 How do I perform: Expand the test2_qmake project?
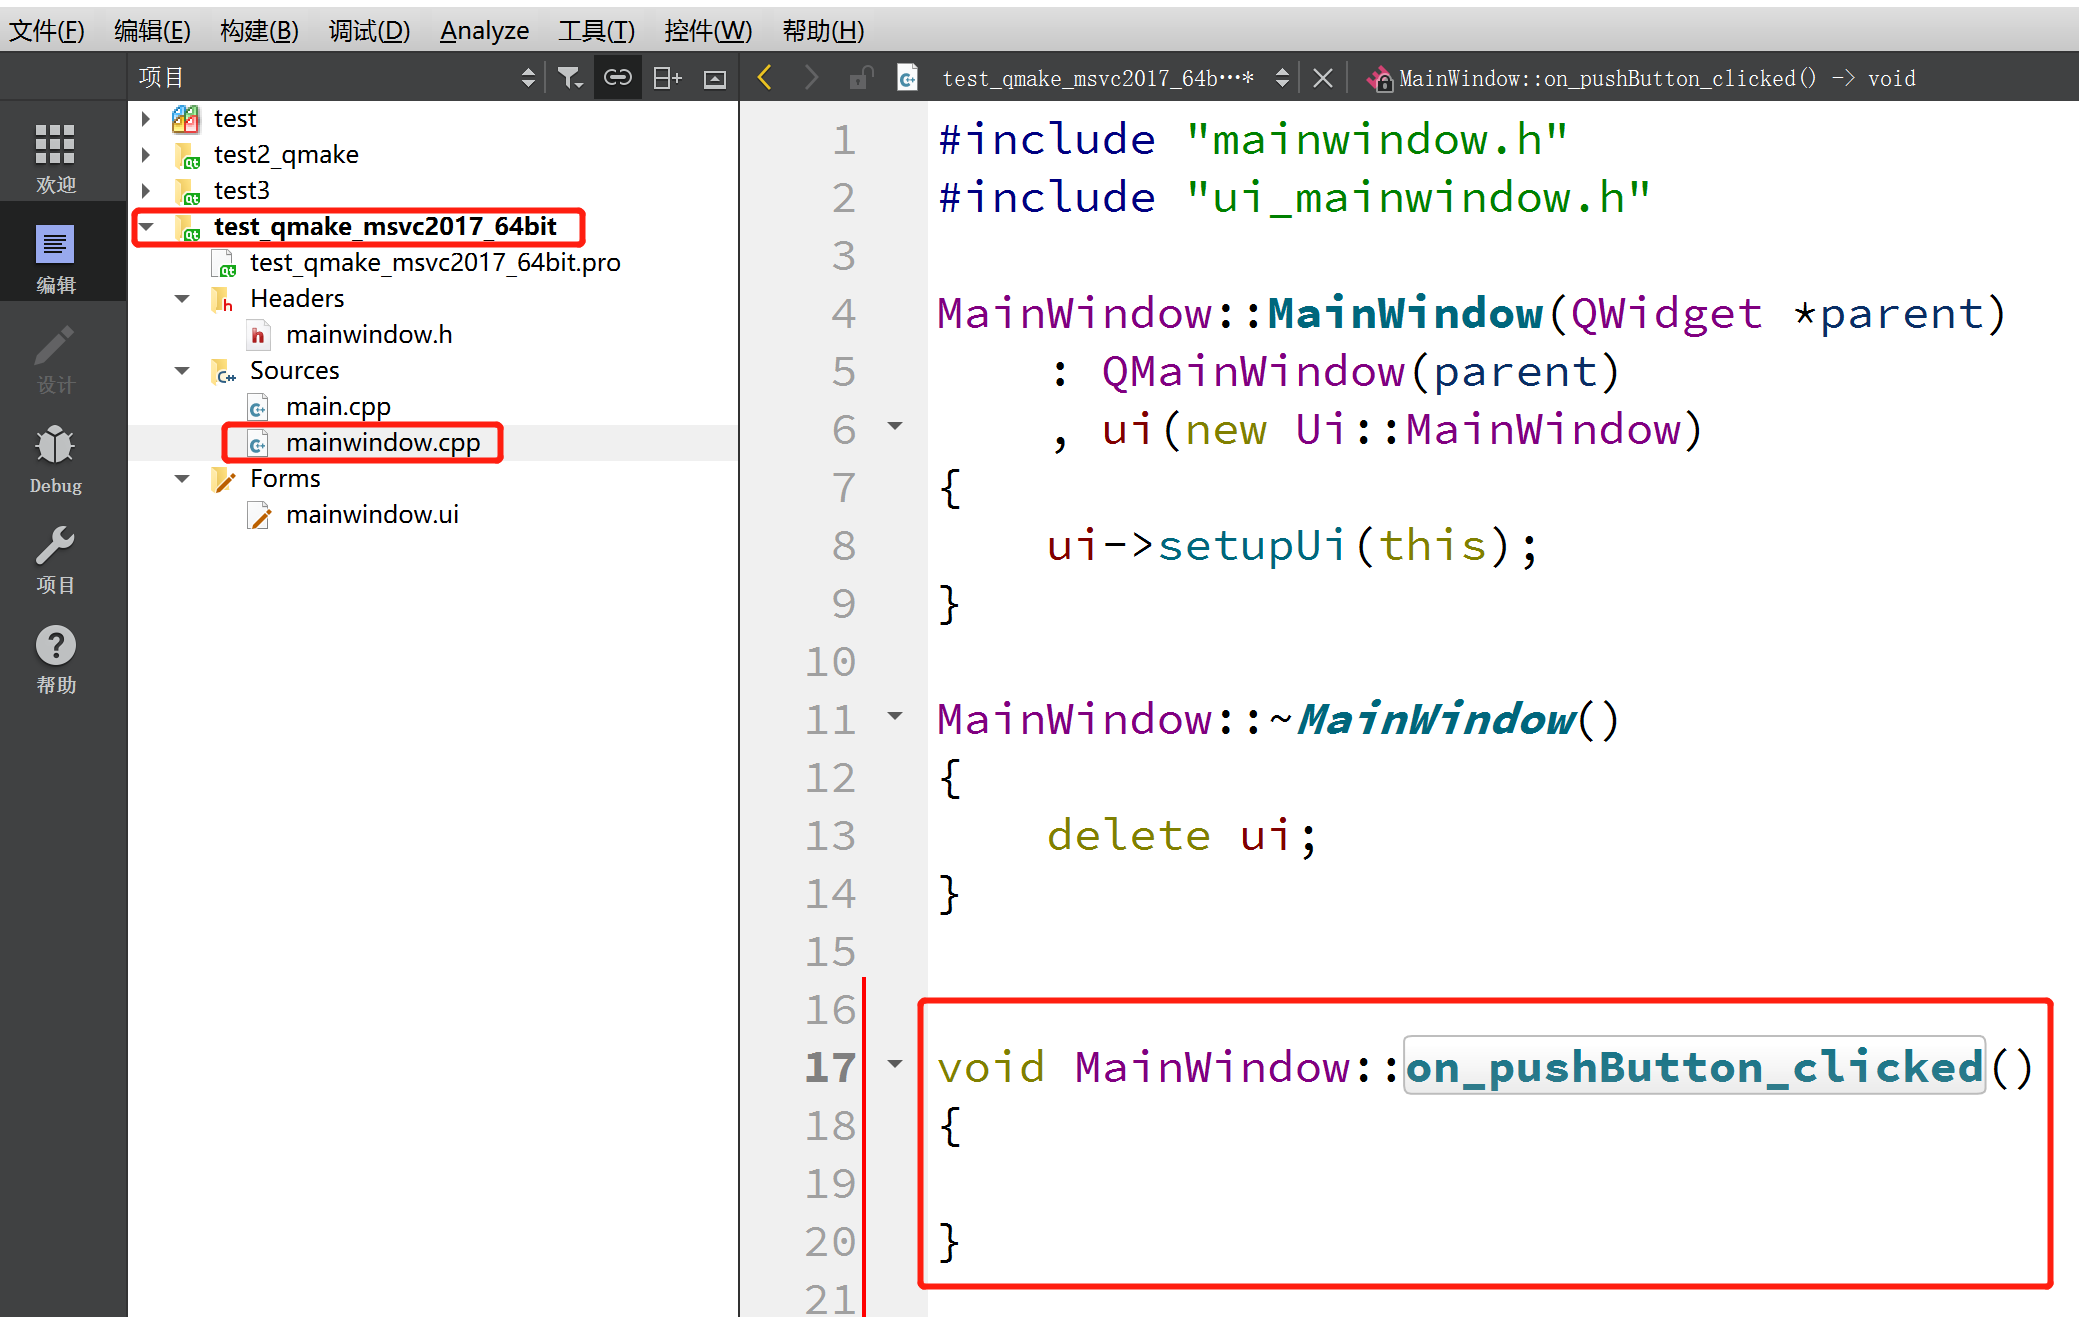147,155
